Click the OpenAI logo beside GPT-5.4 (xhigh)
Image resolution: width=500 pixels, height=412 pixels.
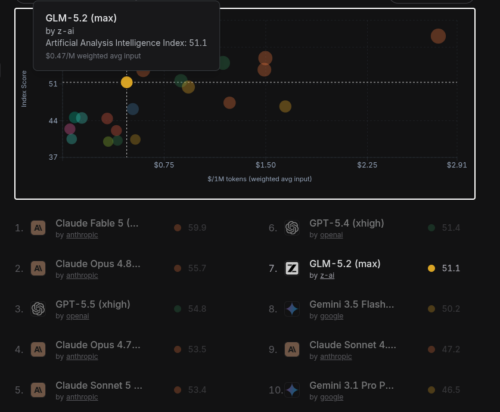click(292, 228)
